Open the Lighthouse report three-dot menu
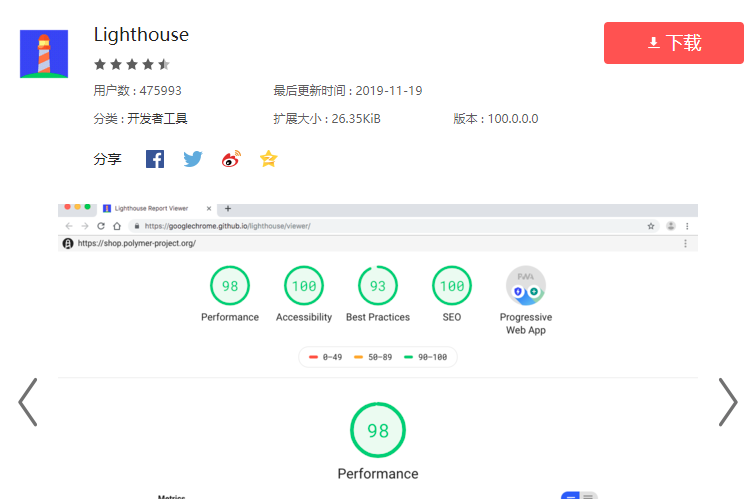This screenshot has height=499, width=755. 685,244
